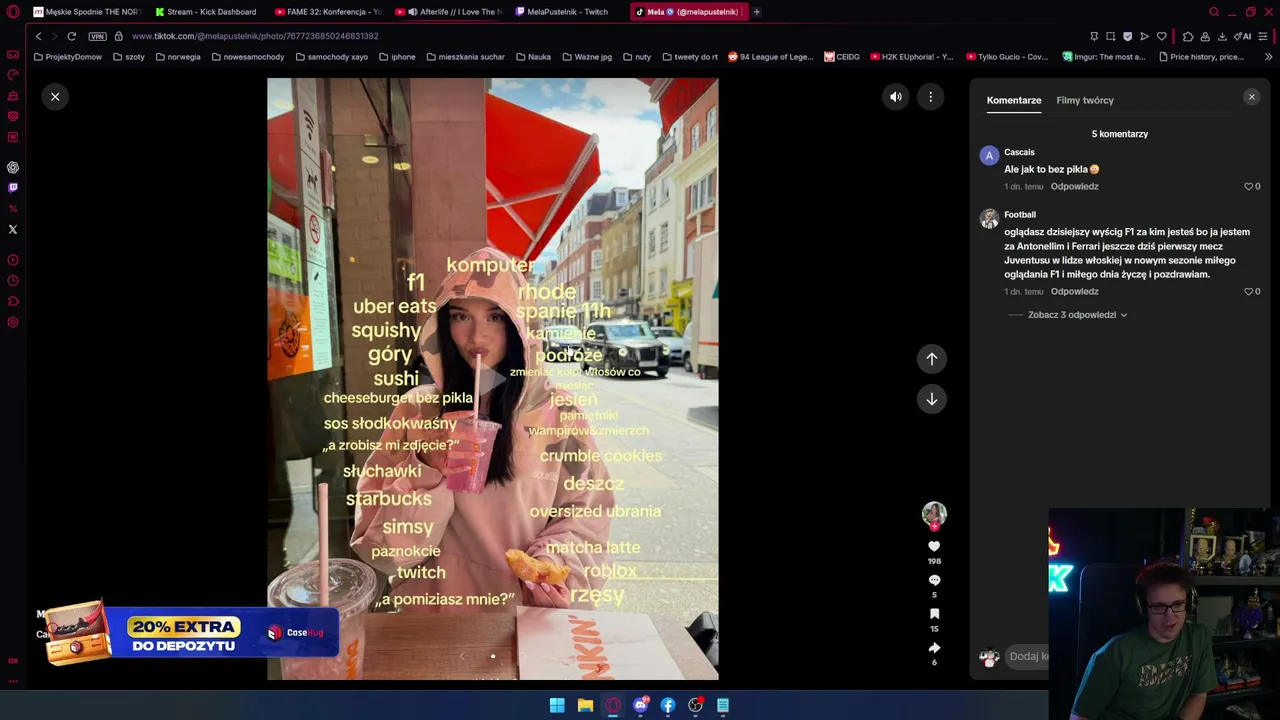The height and width of the screenshot is (720, 1280).
Task: Open the three-dot more options menu
Action: [x=930, y=97]
